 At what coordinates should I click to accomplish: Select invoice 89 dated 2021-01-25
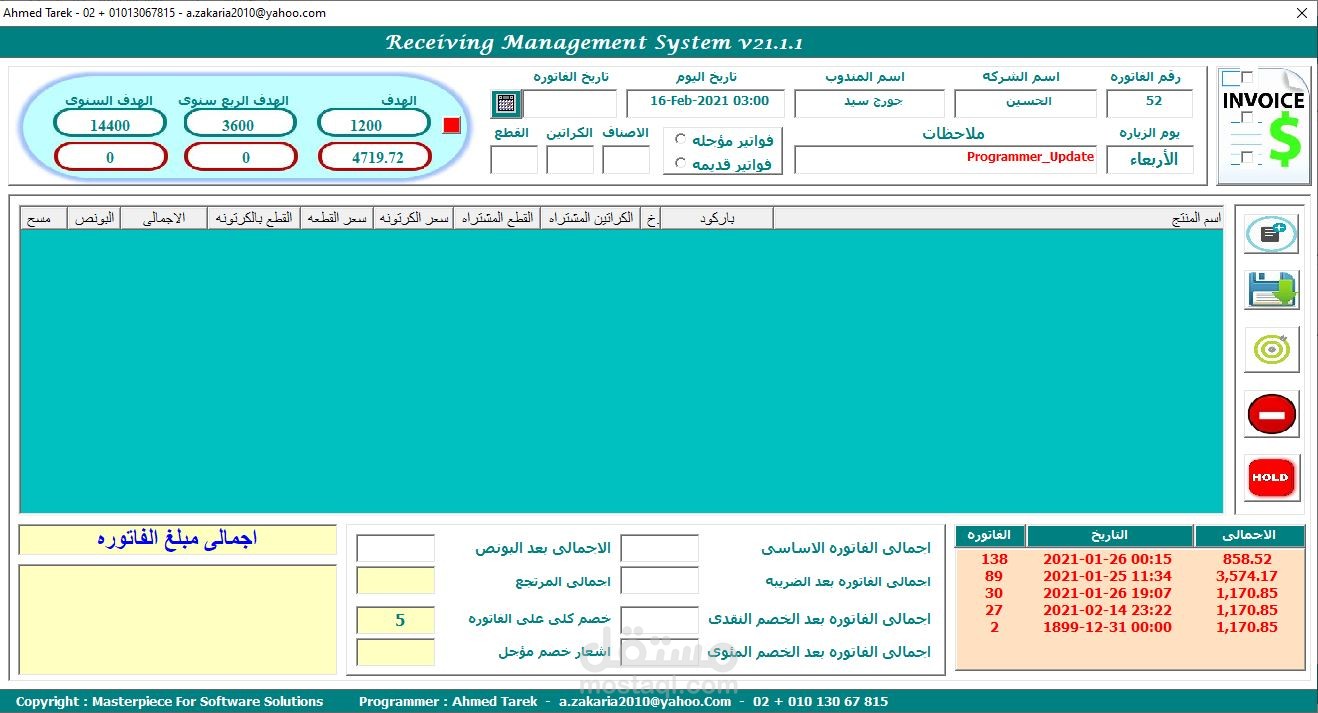click(1130, 576)
